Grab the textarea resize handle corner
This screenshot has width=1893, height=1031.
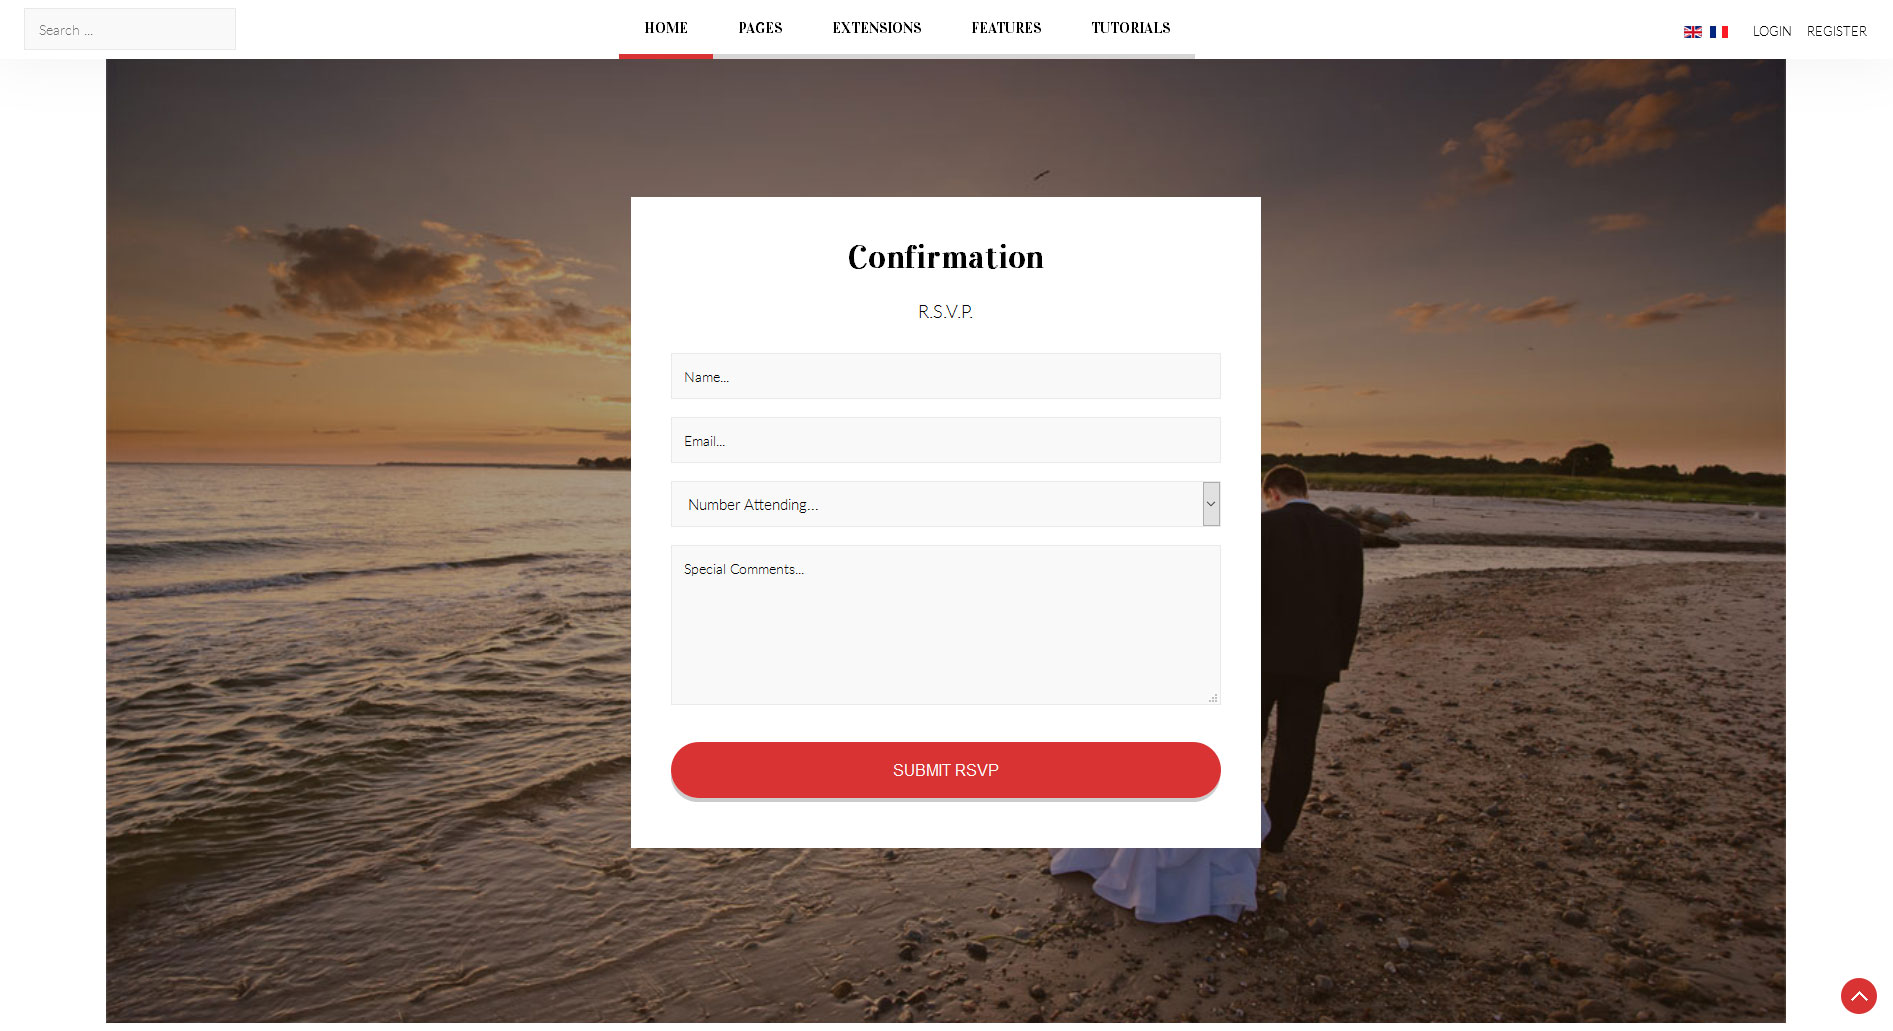[x=1213, y=698]
